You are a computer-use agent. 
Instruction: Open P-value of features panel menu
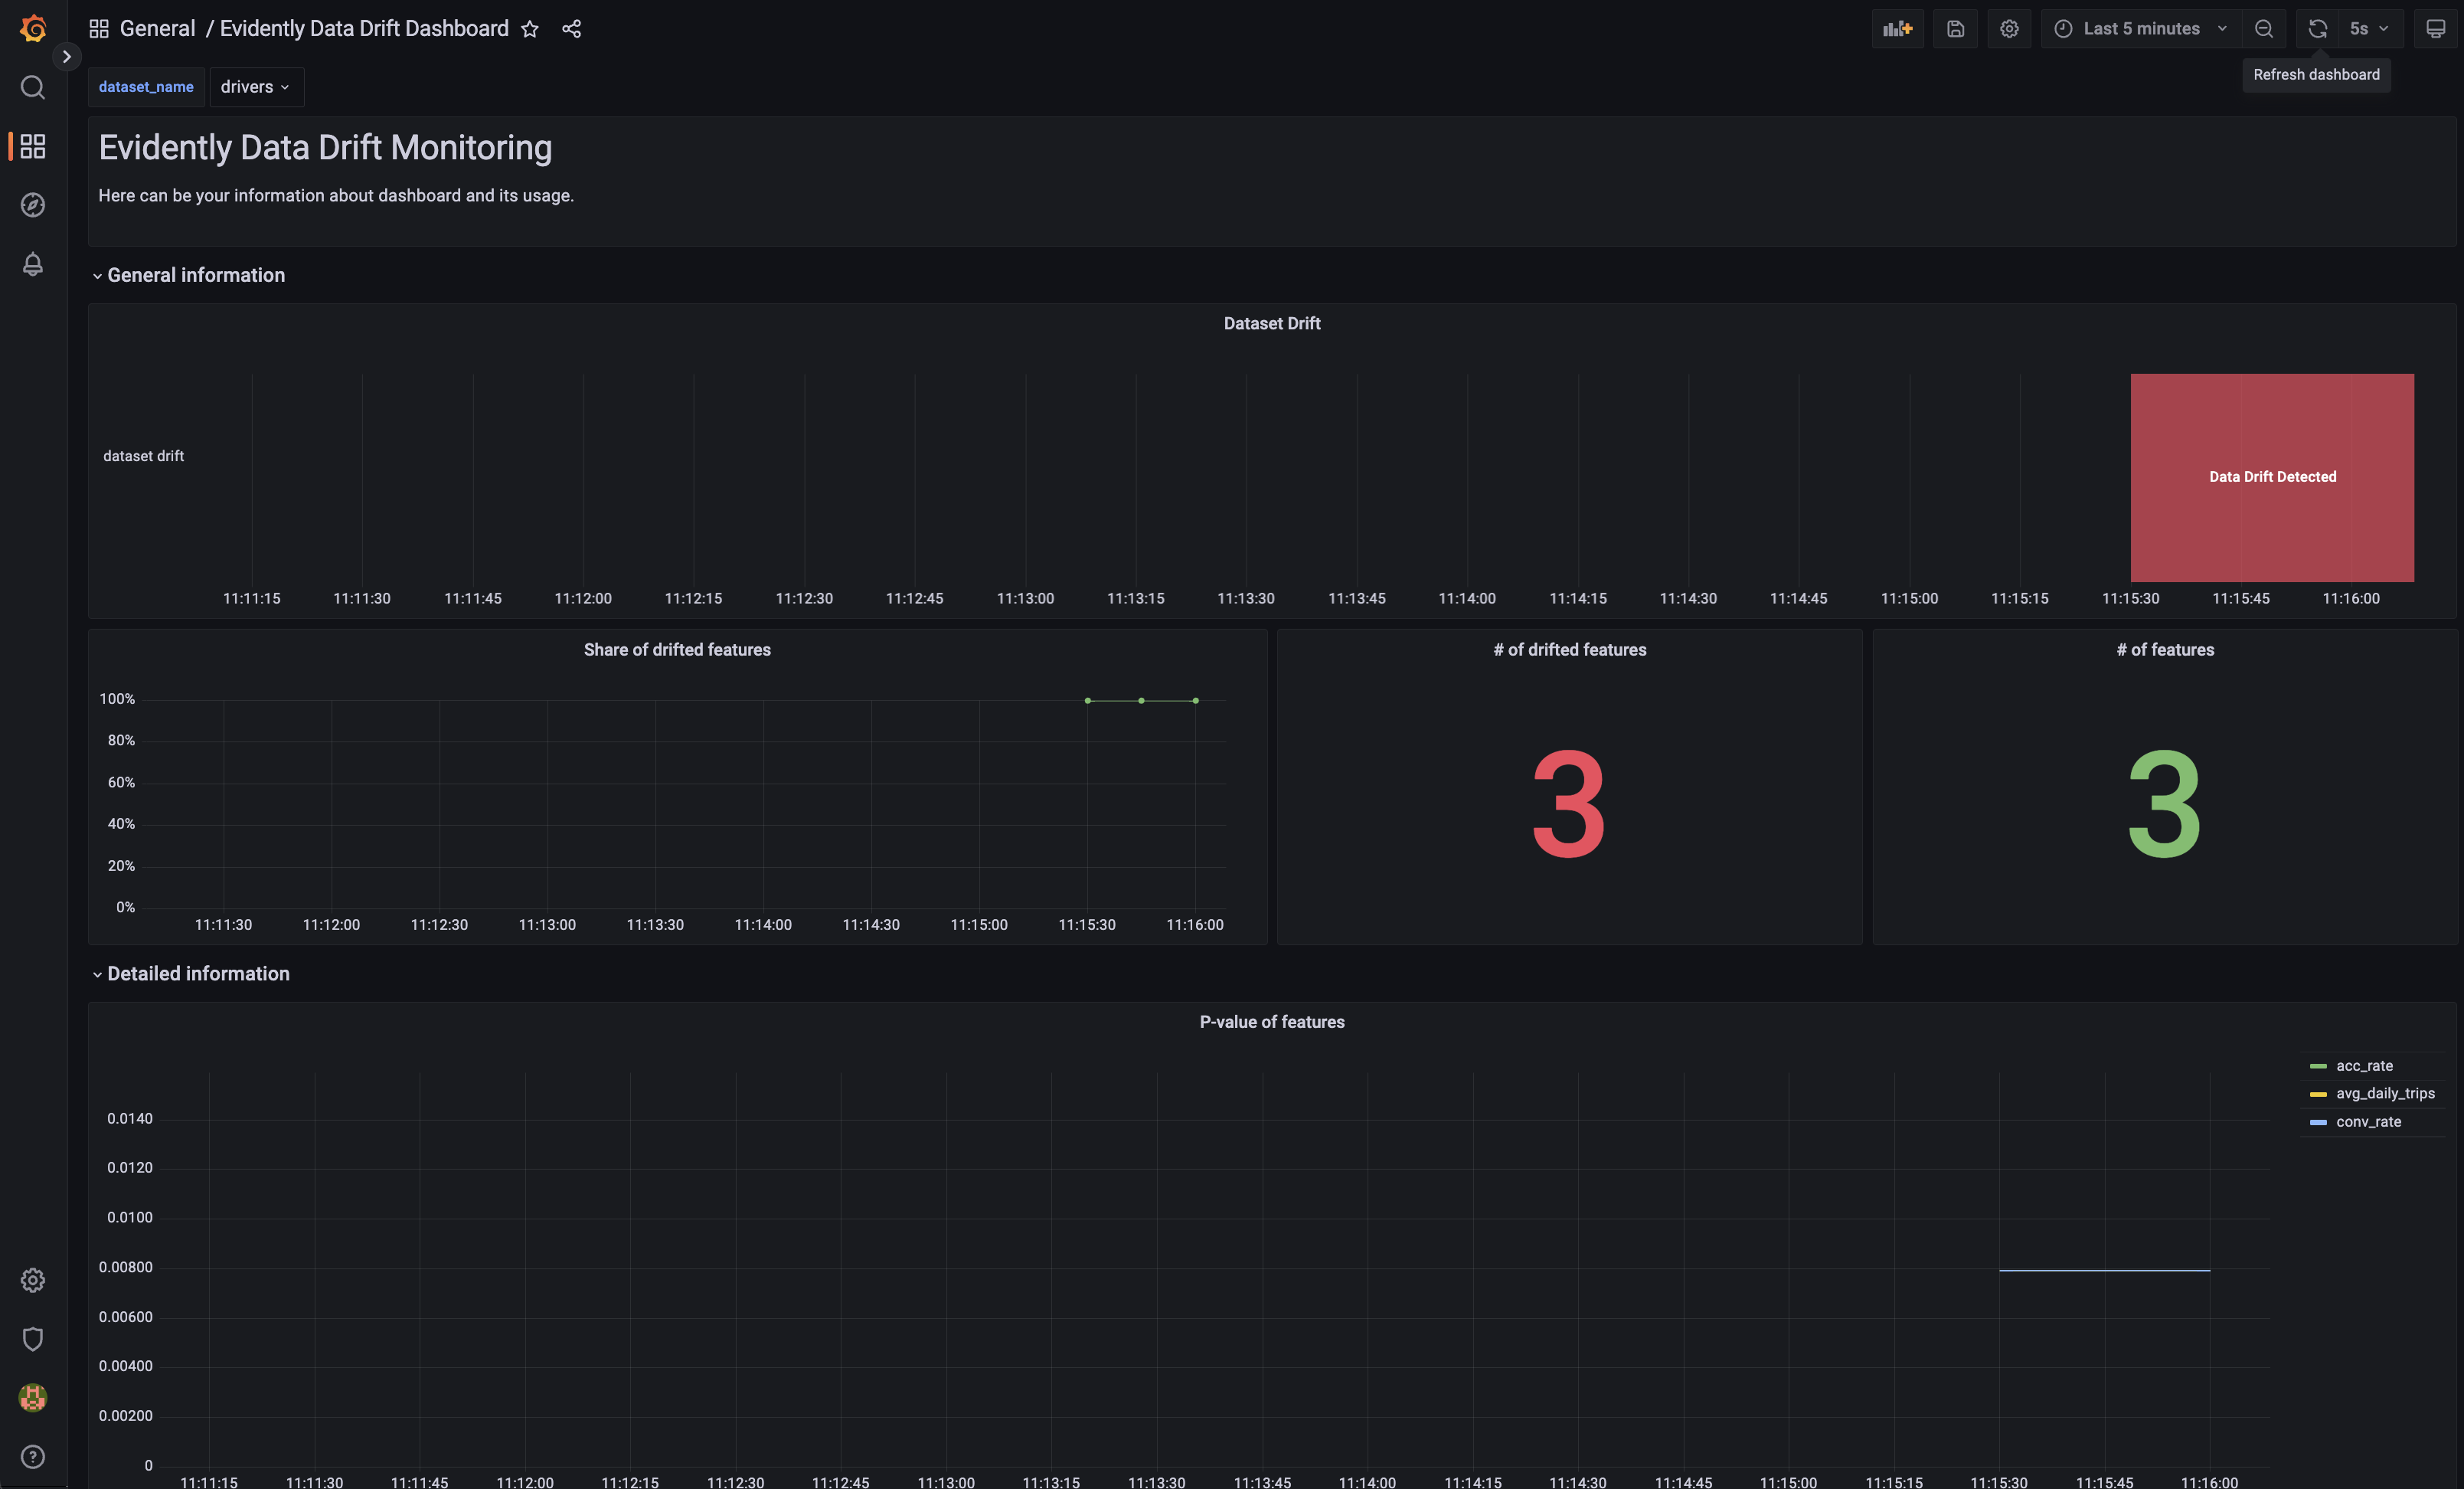tap(1272, 1022)
